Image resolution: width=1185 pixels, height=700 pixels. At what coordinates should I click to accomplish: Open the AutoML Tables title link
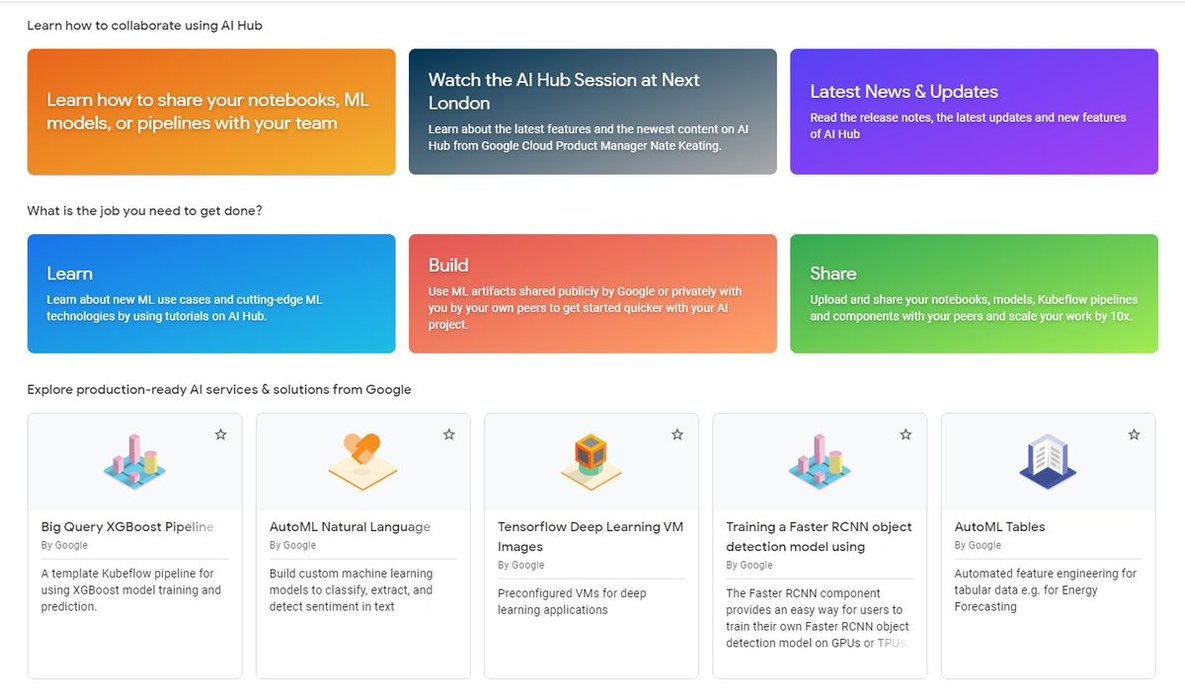[x=999, y=527]
